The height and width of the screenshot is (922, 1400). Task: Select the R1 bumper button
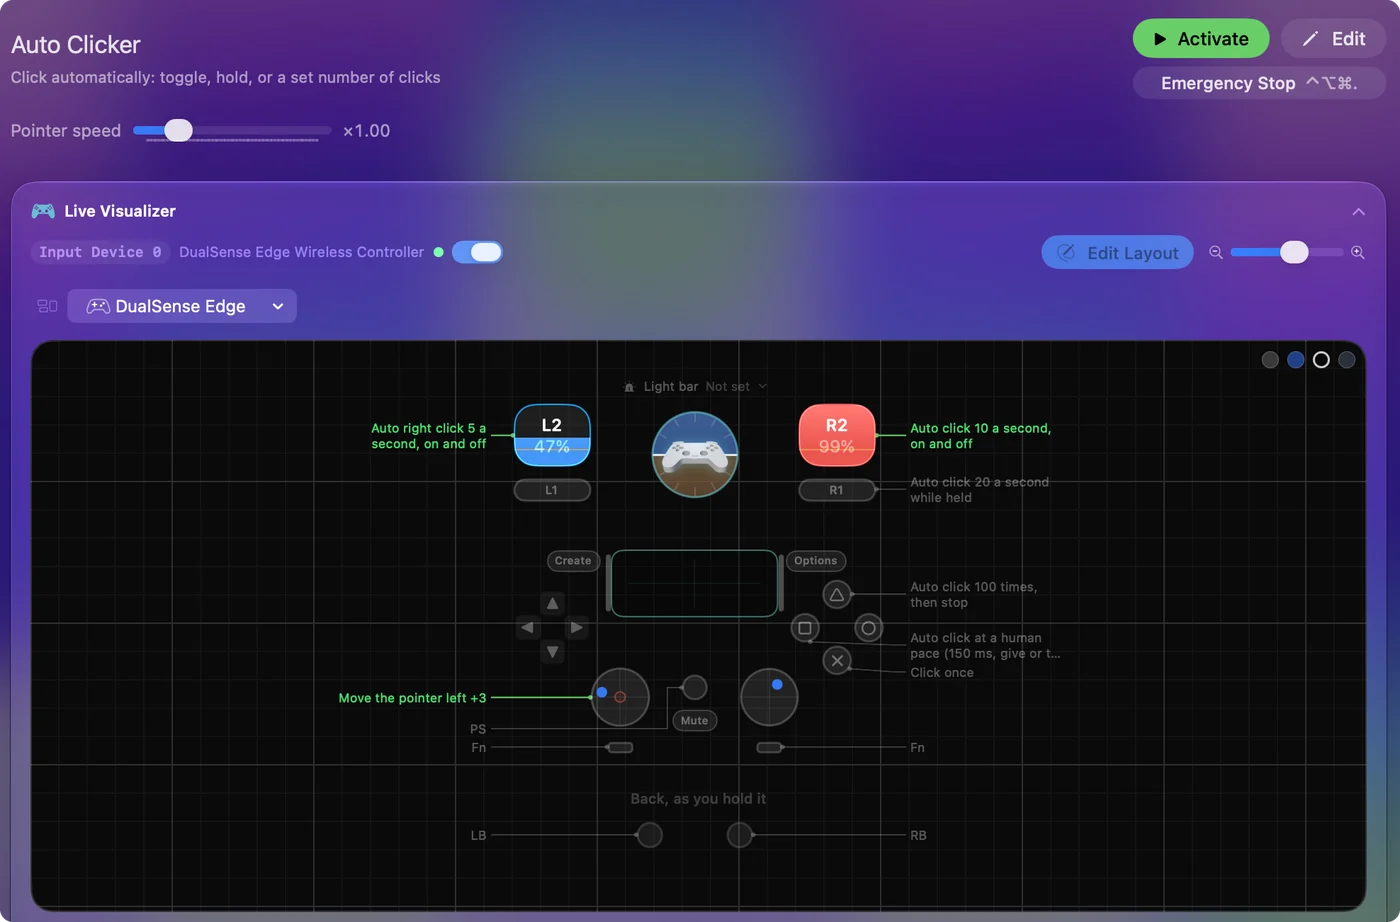[837, 490]
